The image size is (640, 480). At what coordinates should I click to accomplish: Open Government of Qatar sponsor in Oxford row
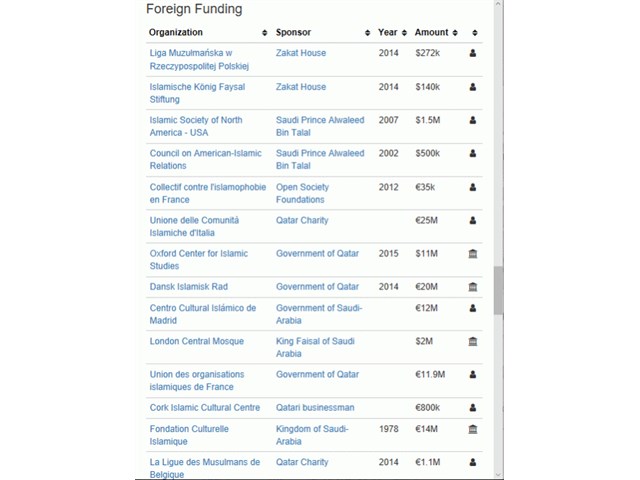click(x=318, y=253)
